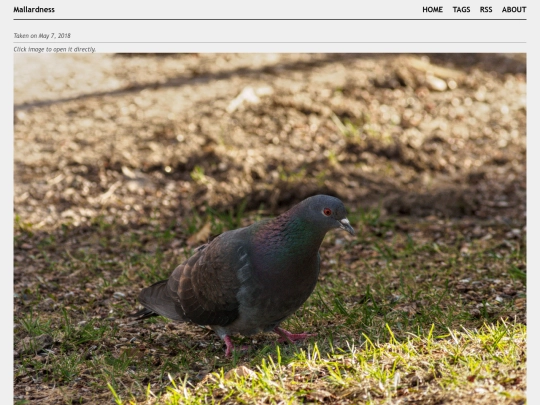Screen dimensions: 540x405
Task: Open the Mallardness site title link
Action: (x=34, y=10)
